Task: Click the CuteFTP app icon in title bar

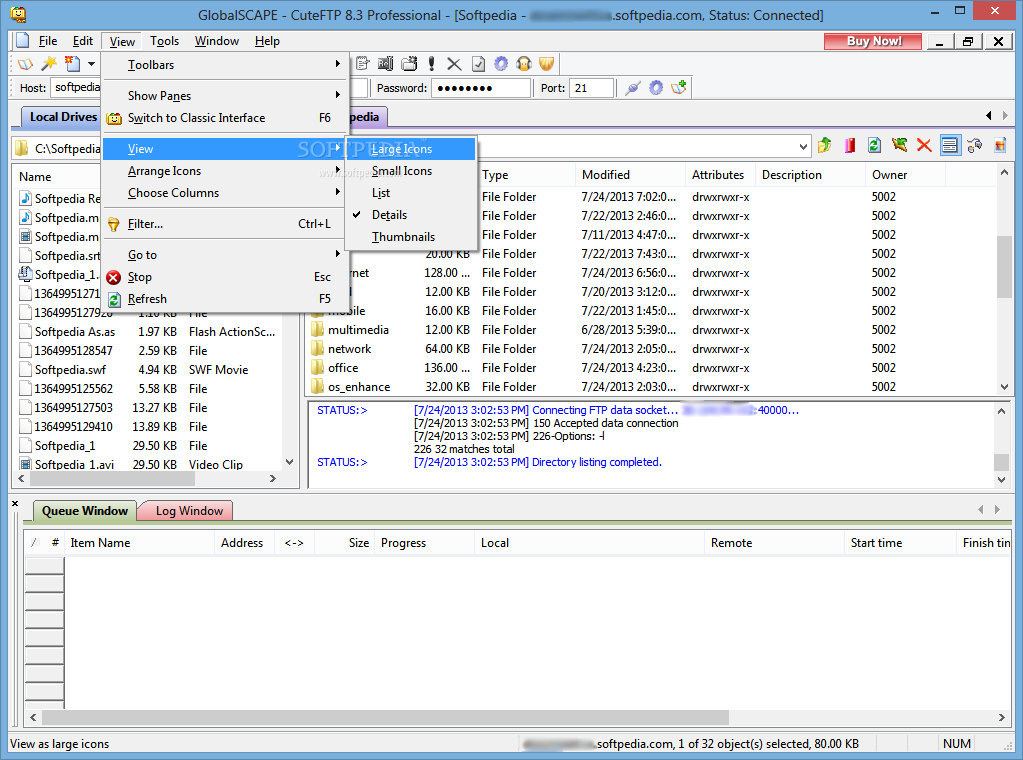Action: [18, 14]
